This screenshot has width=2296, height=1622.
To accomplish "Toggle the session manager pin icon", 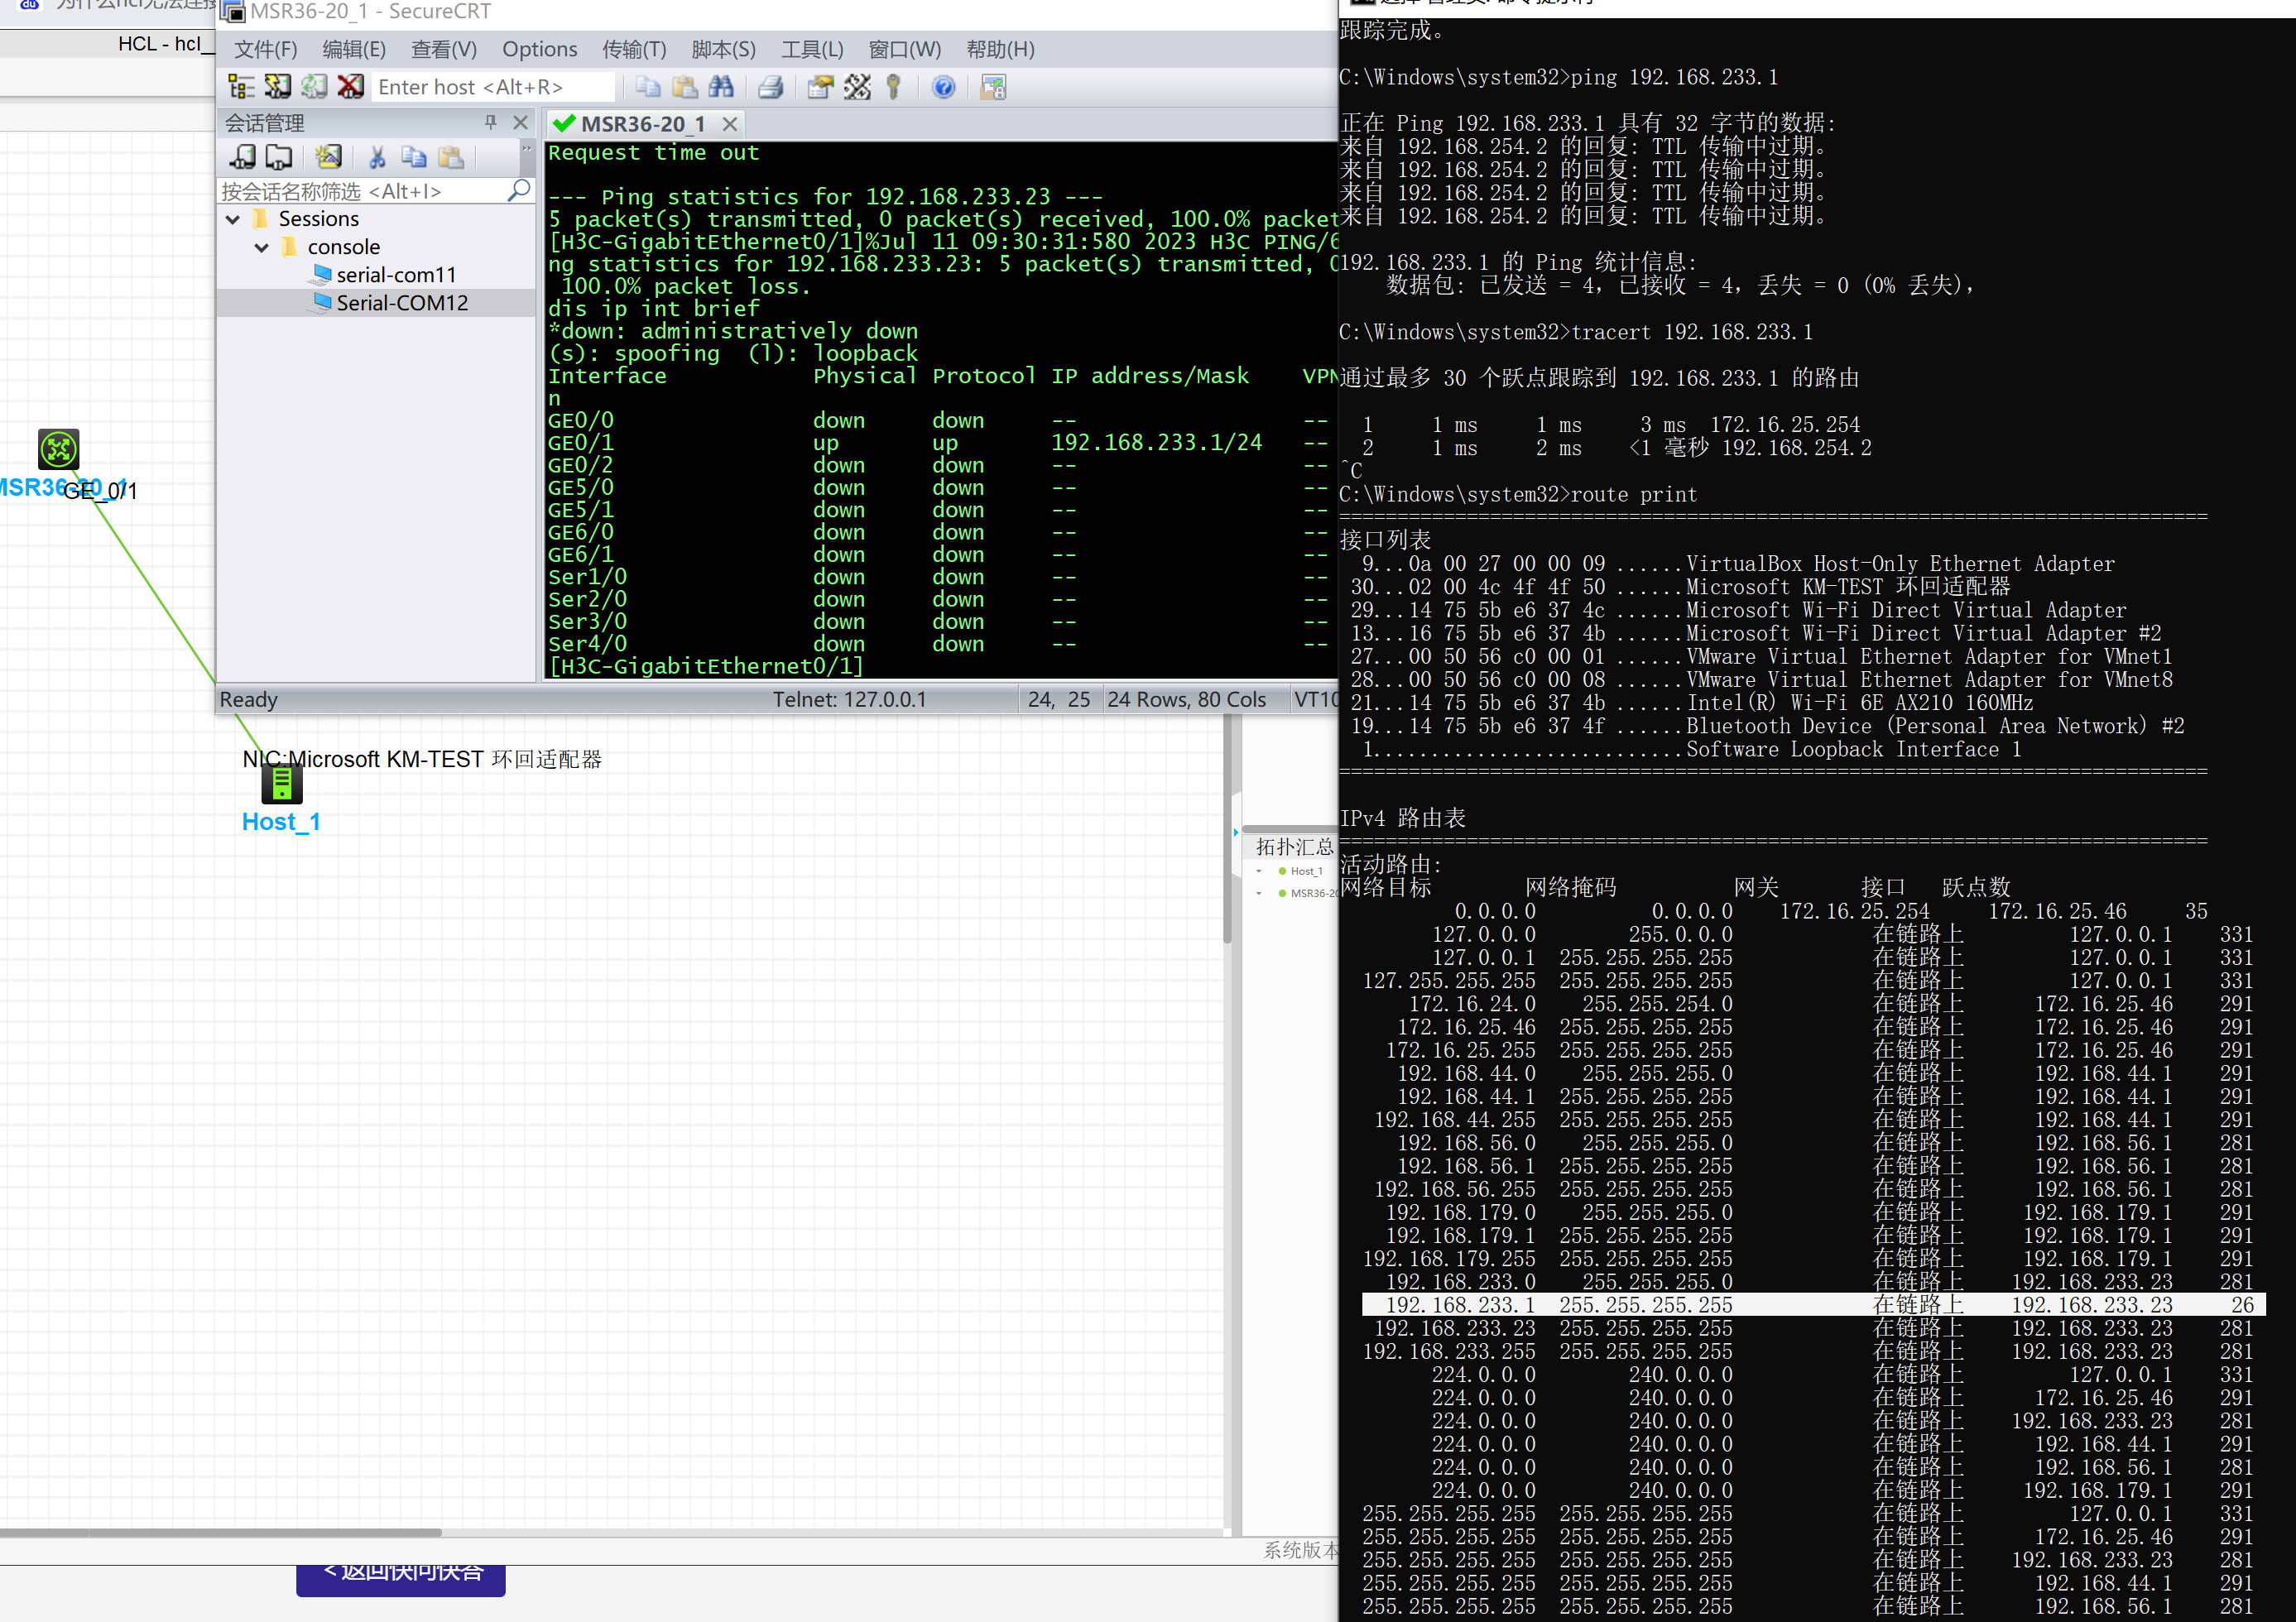I will click(490, 122).
